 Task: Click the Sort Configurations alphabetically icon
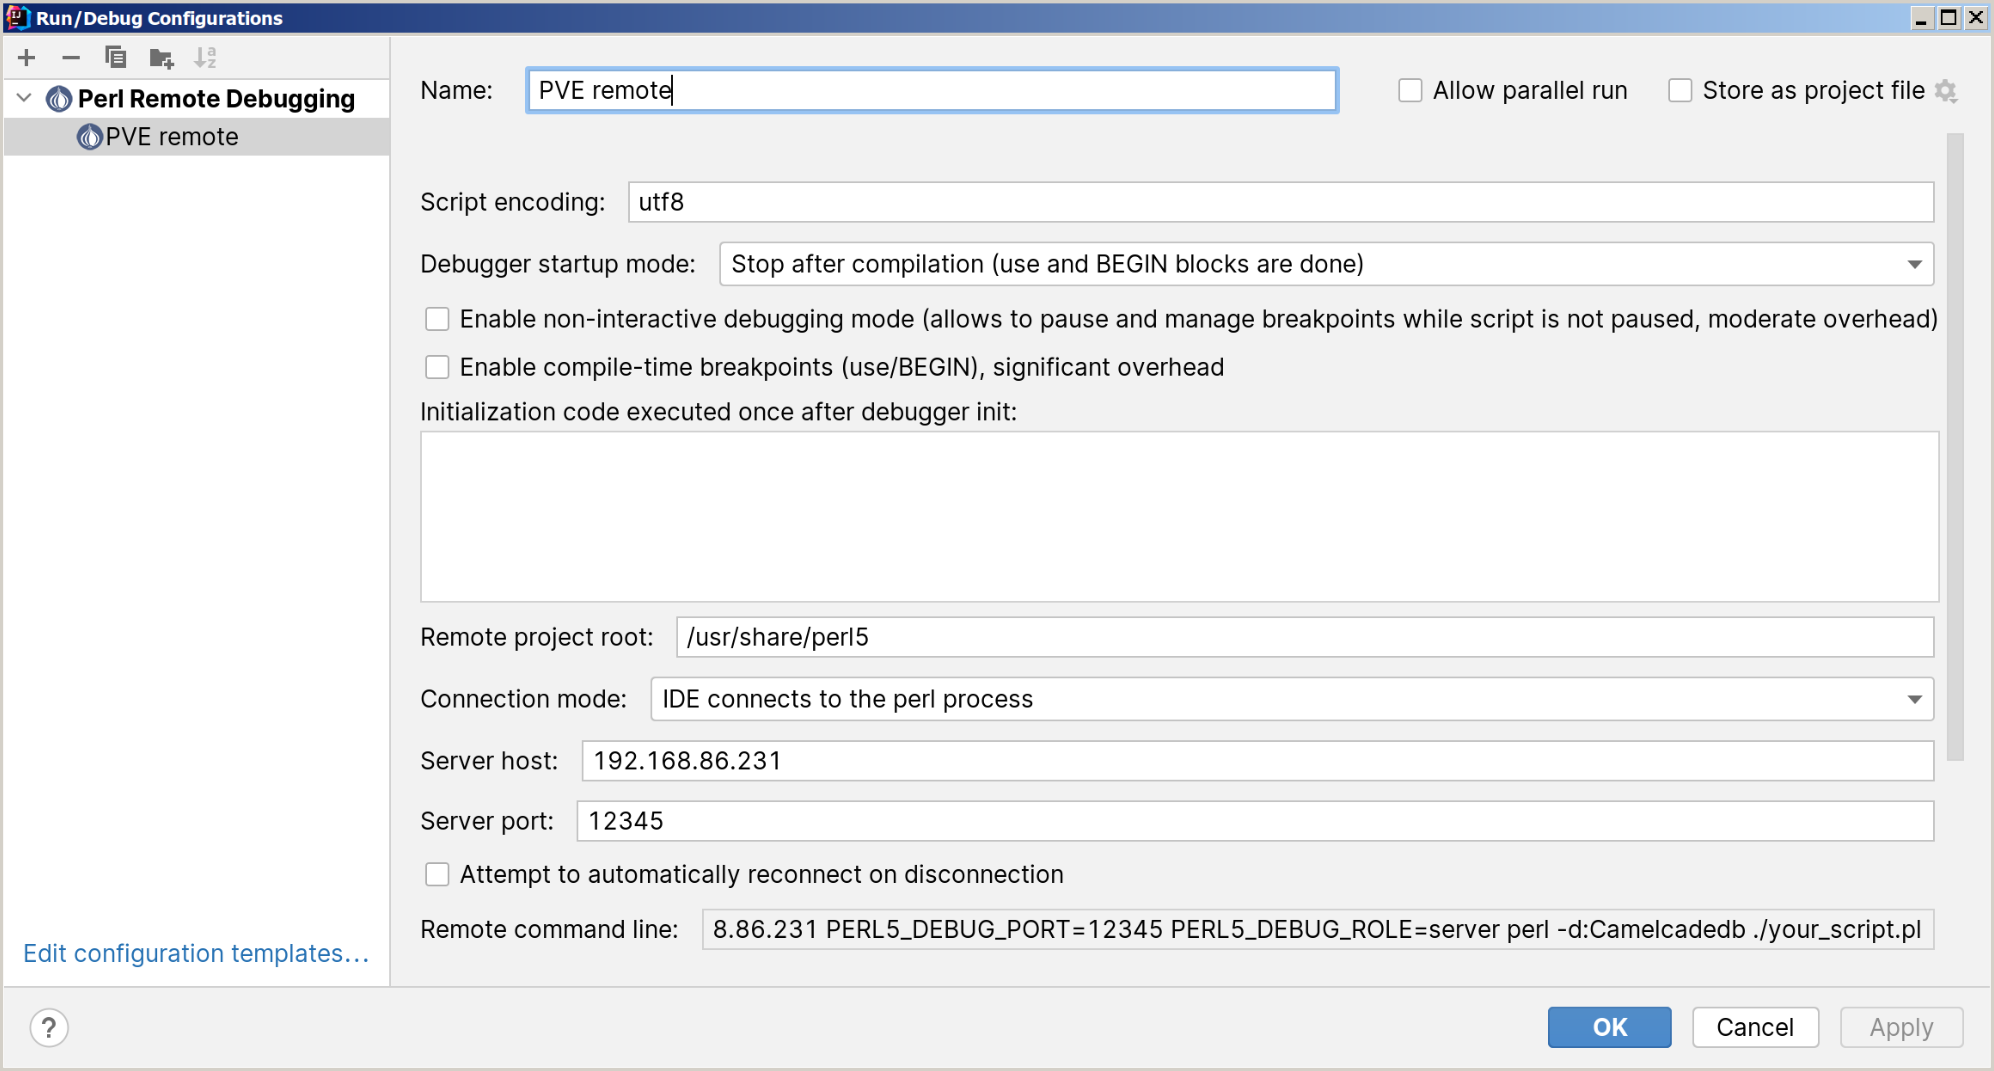point(205,58)
